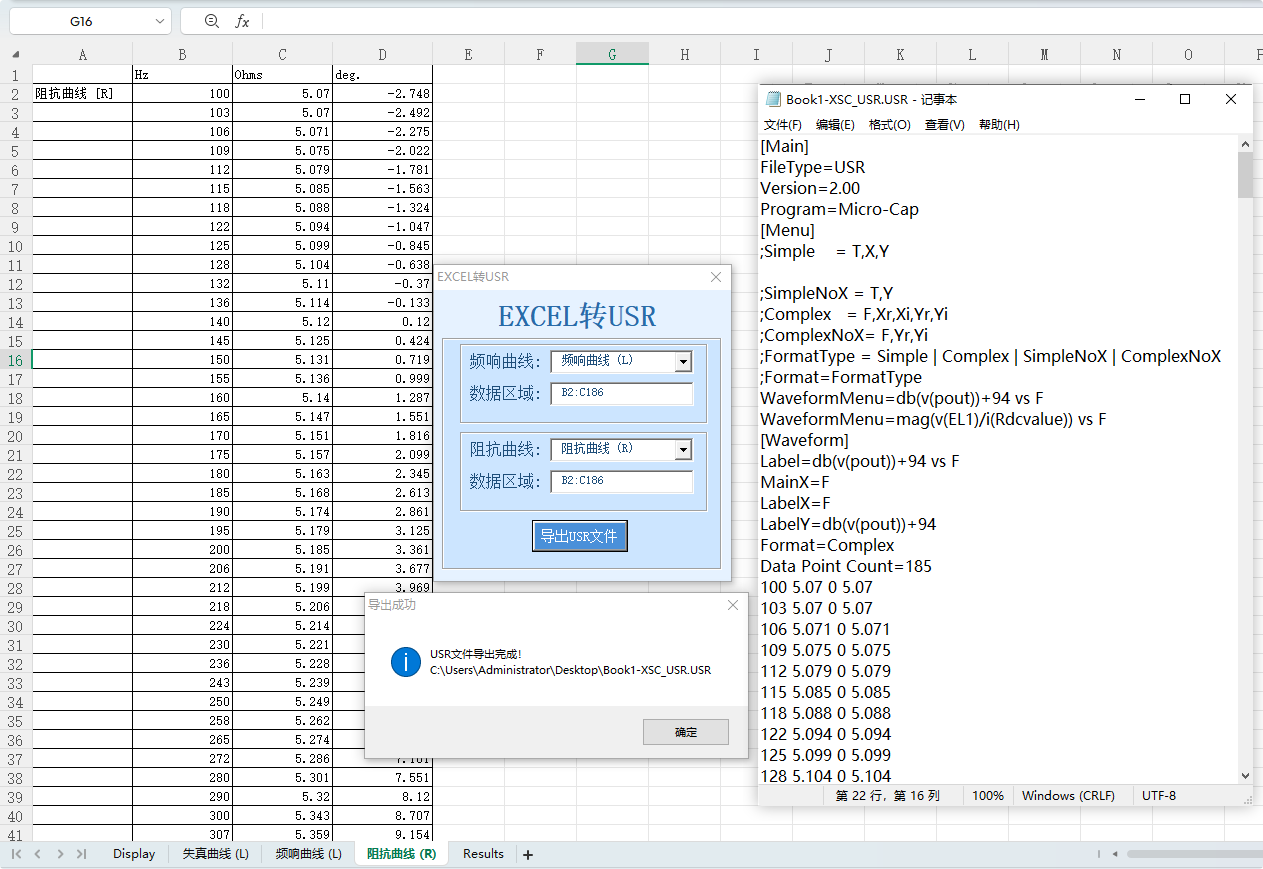Screen dimensions: 1263x869
Task: Click cell with value 5.131 in row 16
Action: click(x=282, y=360)
